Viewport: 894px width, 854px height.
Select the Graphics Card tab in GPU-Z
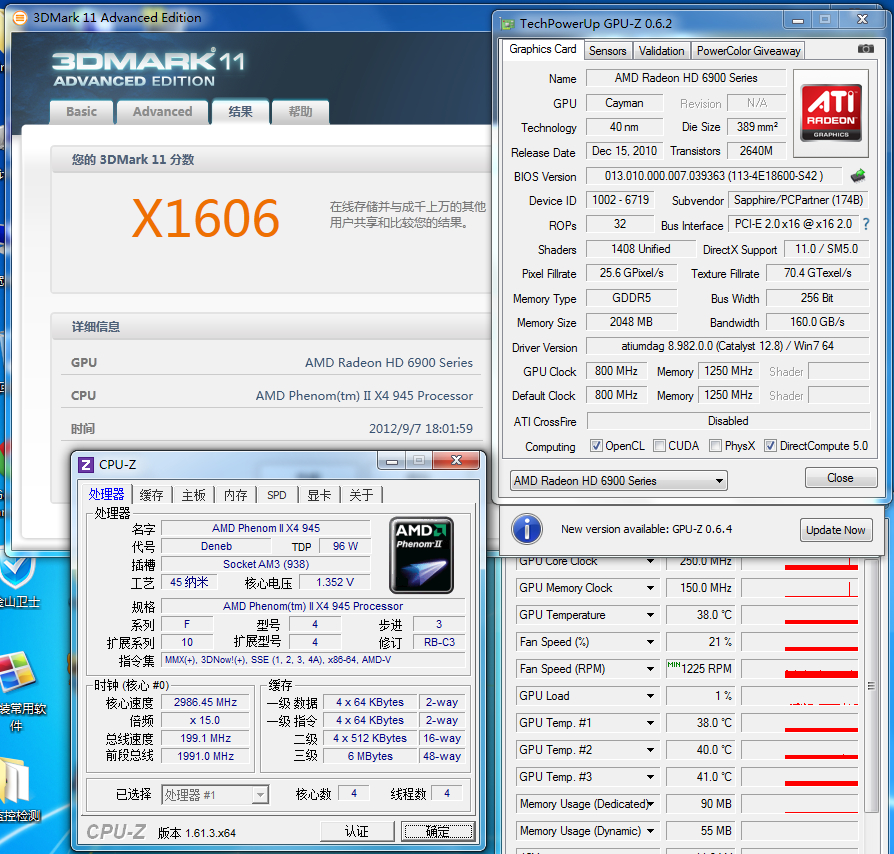coord(543,49)
